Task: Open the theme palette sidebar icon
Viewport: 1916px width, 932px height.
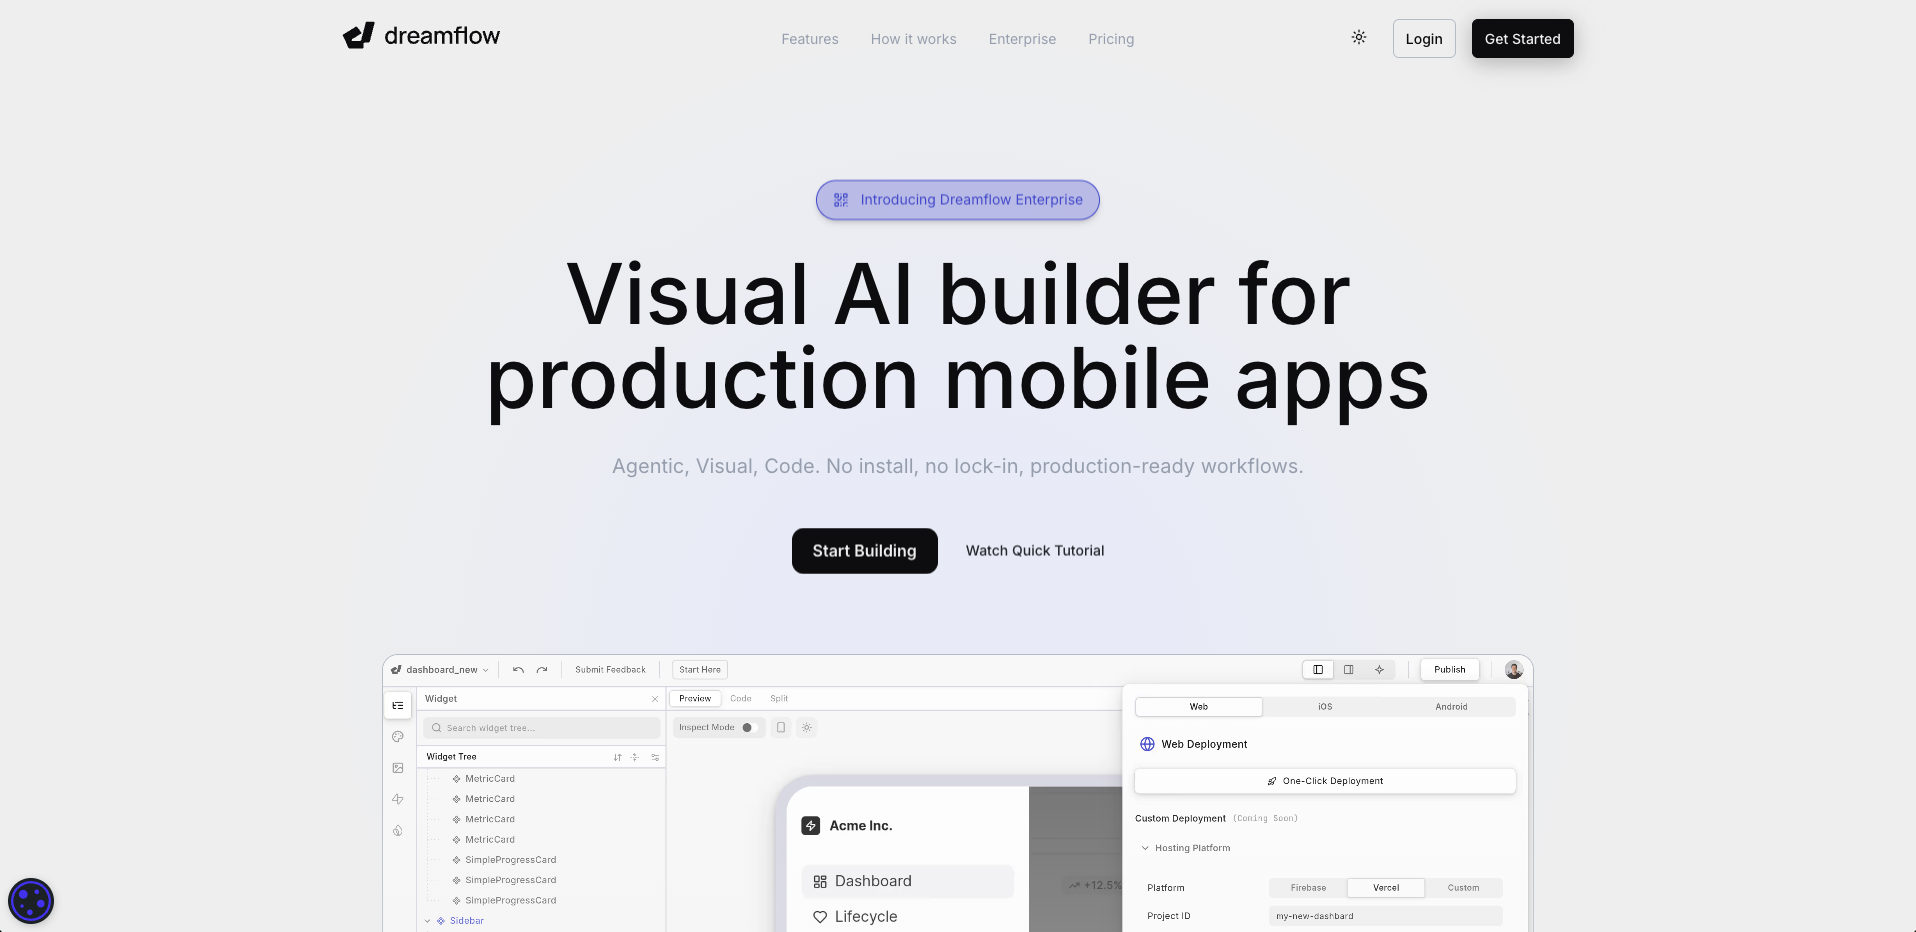Action: coord(398,737)
